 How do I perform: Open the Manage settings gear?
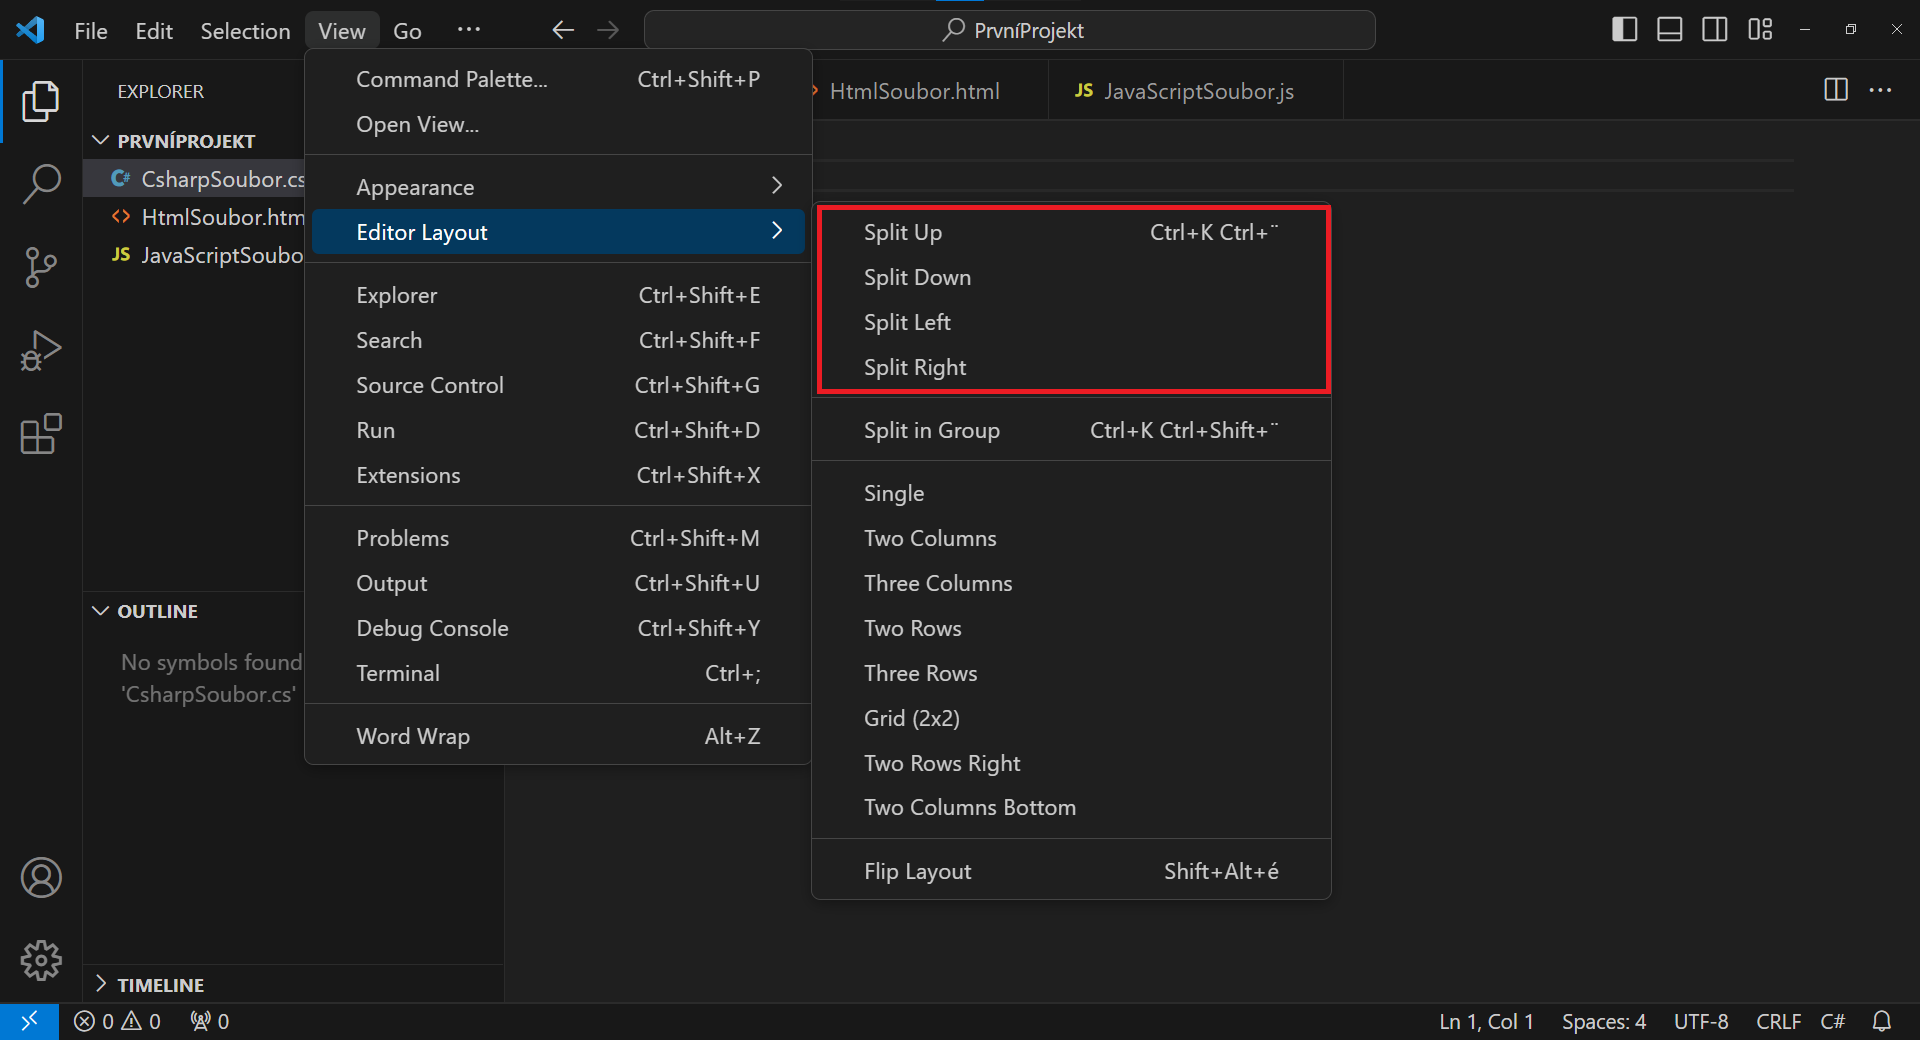pos(41,960)
